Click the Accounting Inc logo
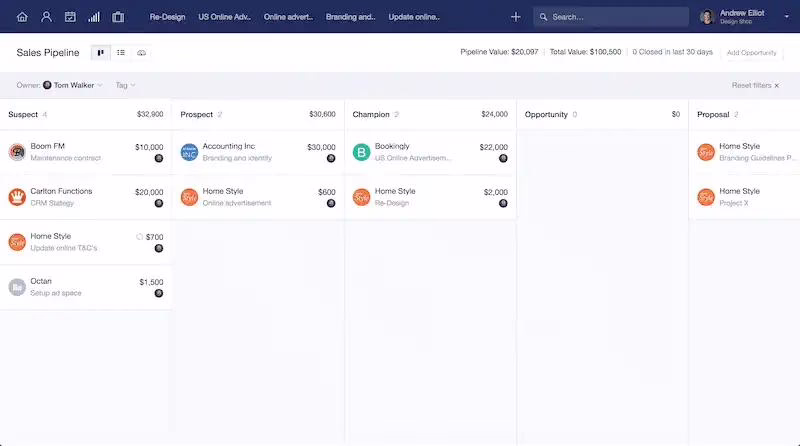 point(189,152)
